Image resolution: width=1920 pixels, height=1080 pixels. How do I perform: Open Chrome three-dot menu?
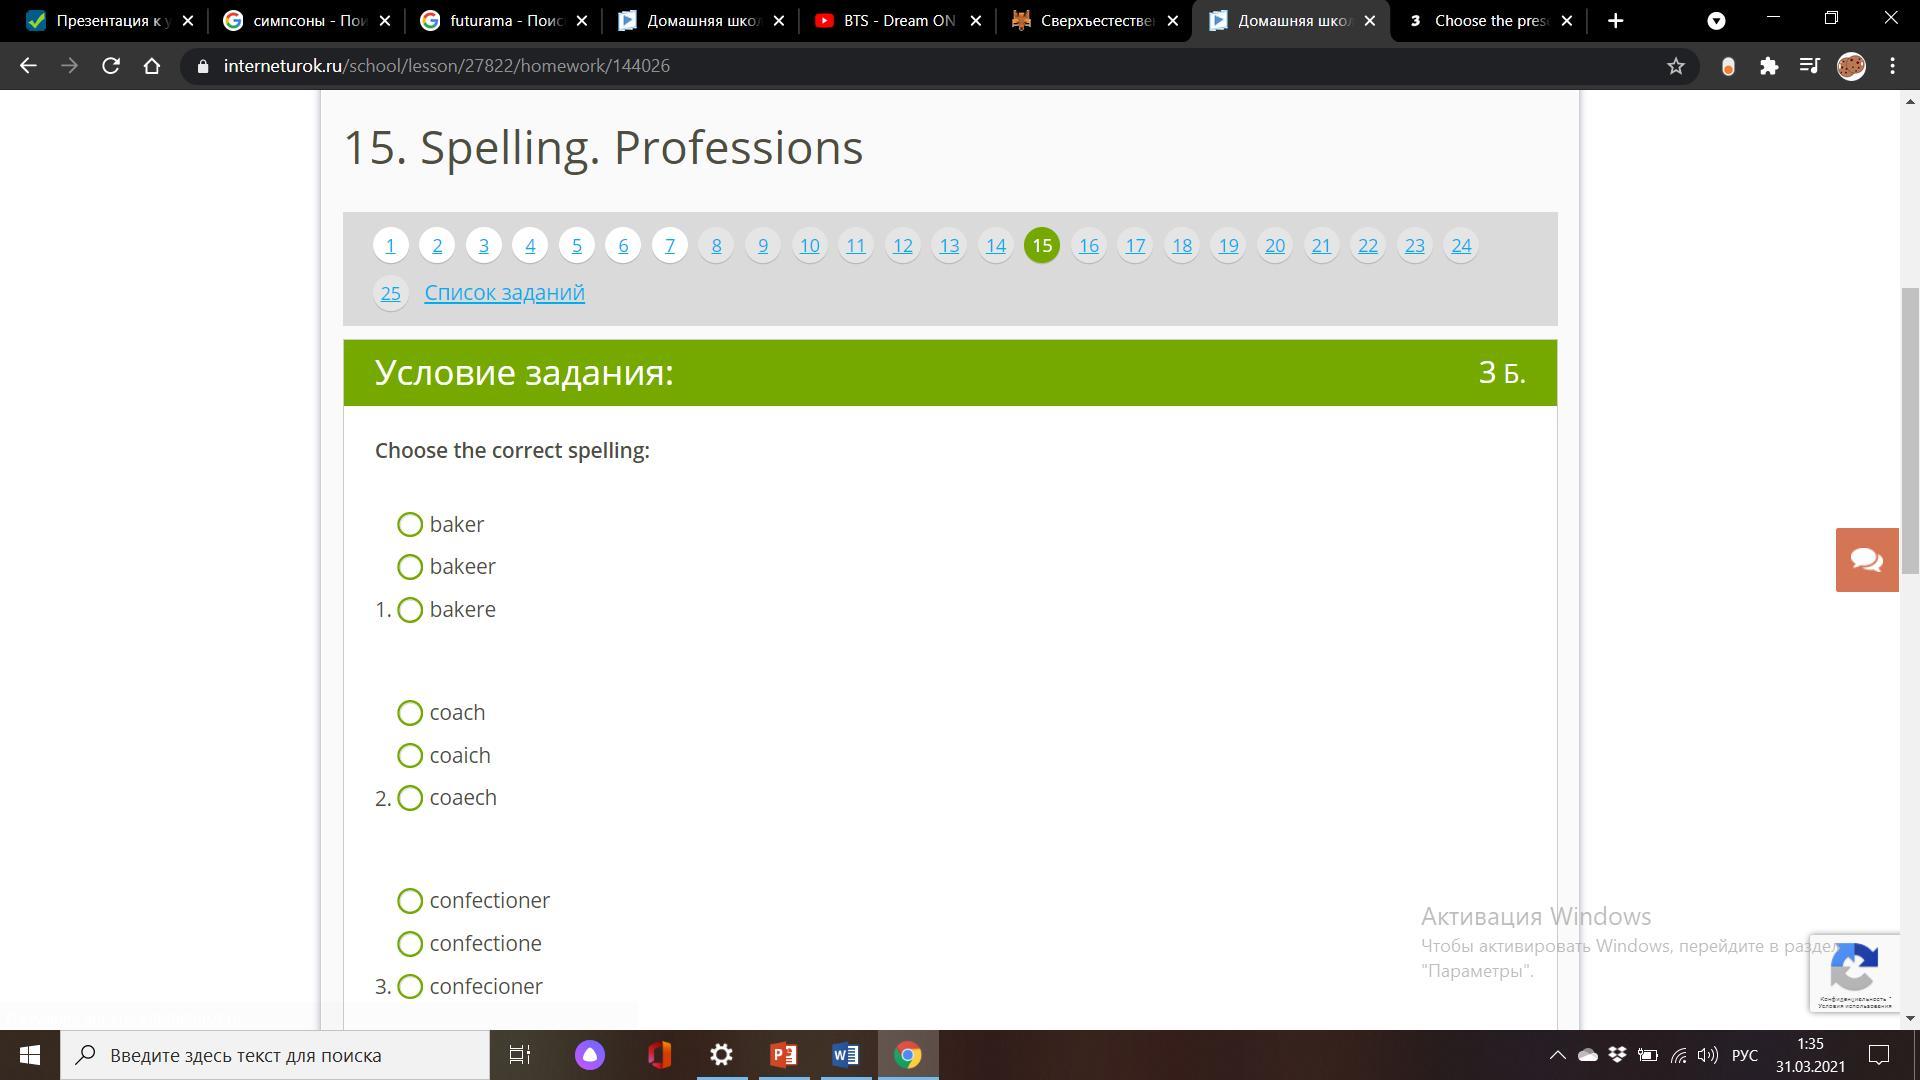coord(1892,66)
